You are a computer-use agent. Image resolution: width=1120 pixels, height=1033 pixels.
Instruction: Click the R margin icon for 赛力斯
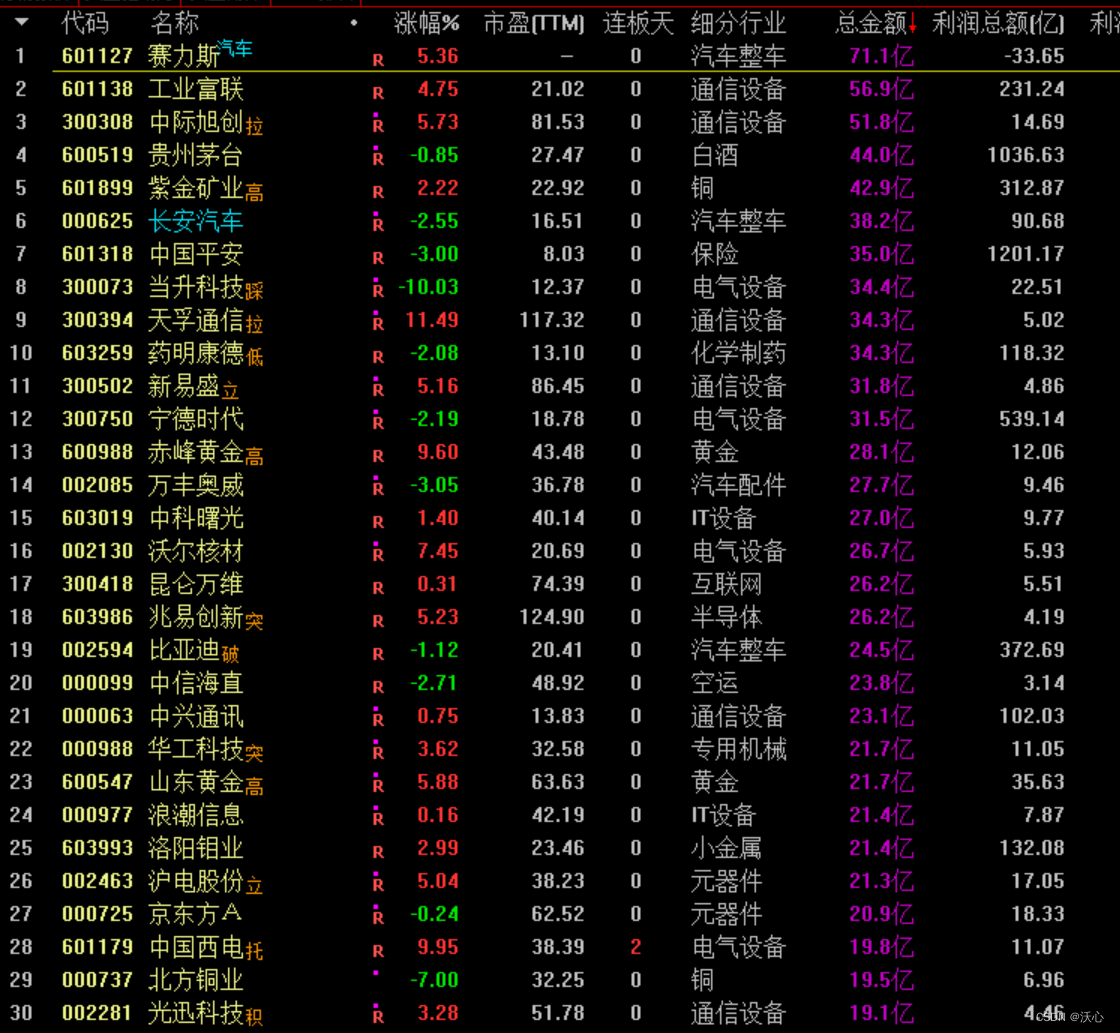click(378, 61)
